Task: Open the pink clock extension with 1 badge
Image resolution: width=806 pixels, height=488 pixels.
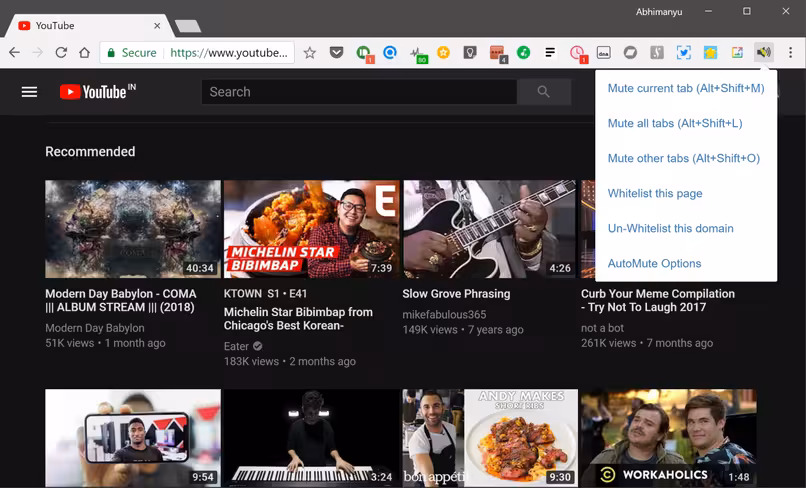Action: click(578, 54)
